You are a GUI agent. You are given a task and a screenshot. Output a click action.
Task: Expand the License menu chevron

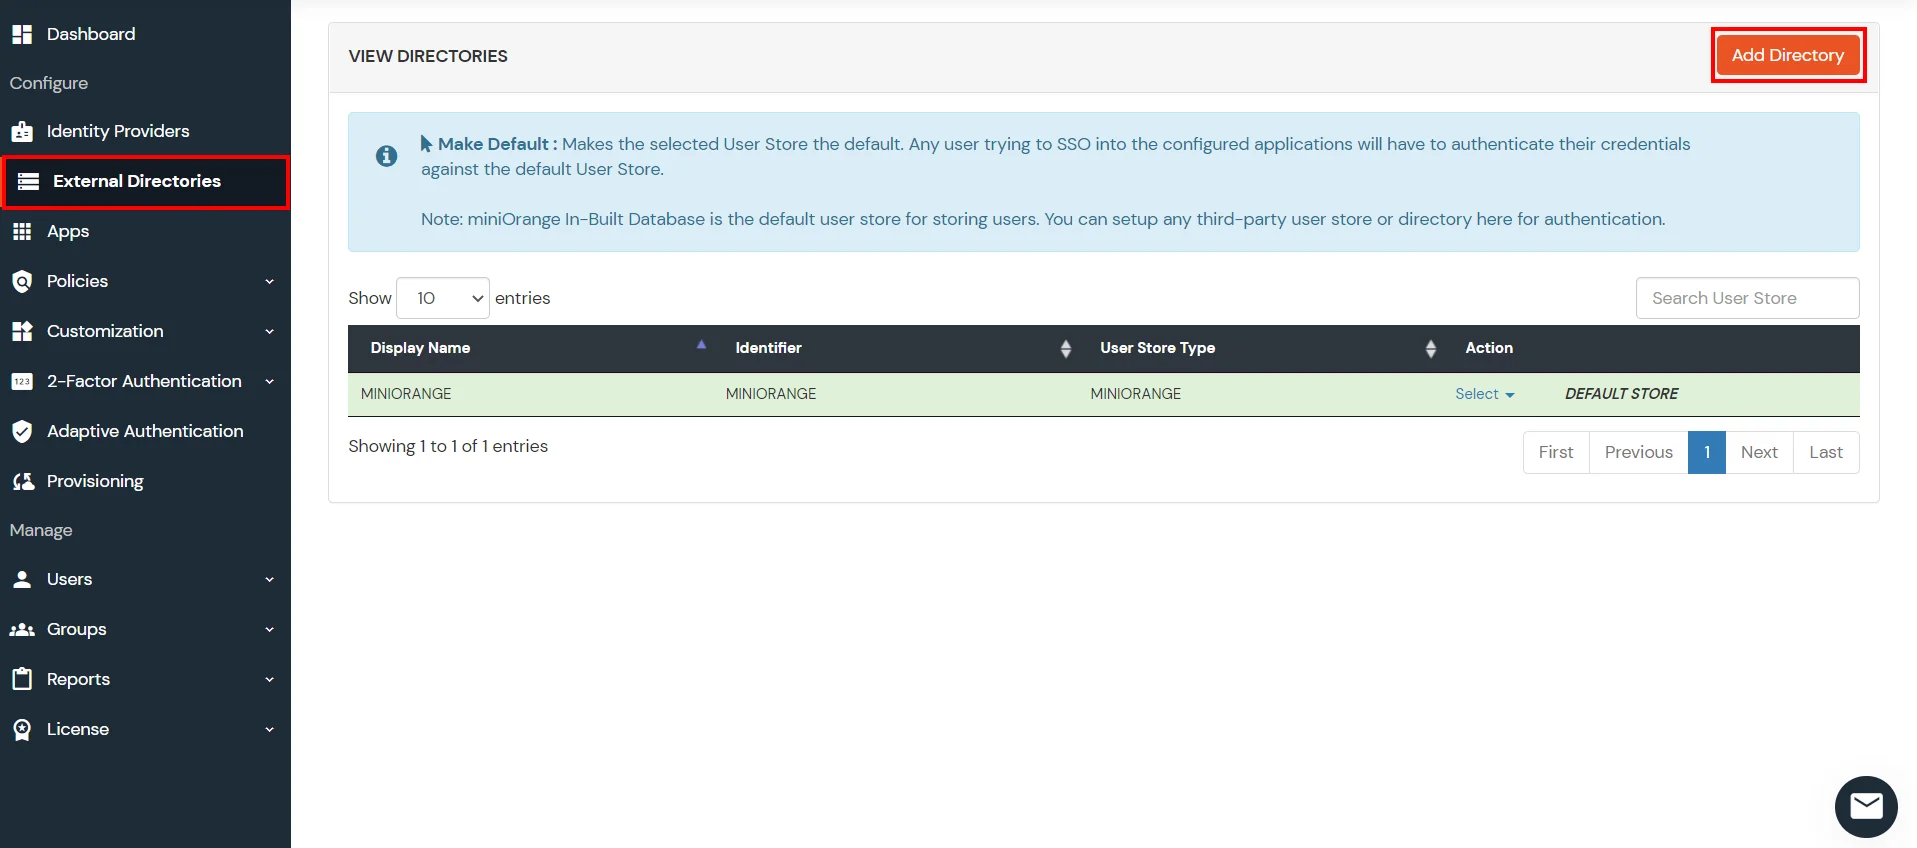(x=269, y=729)
